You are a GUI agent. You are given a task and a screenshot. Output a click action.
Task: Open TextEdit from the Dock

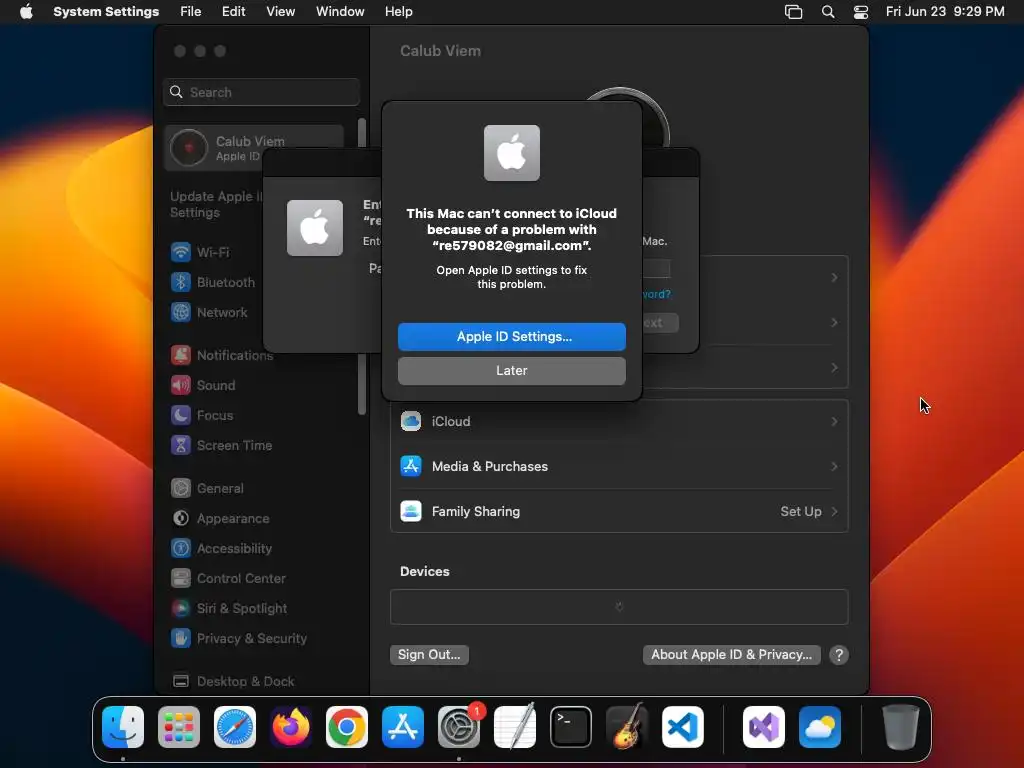click(515, 727)
